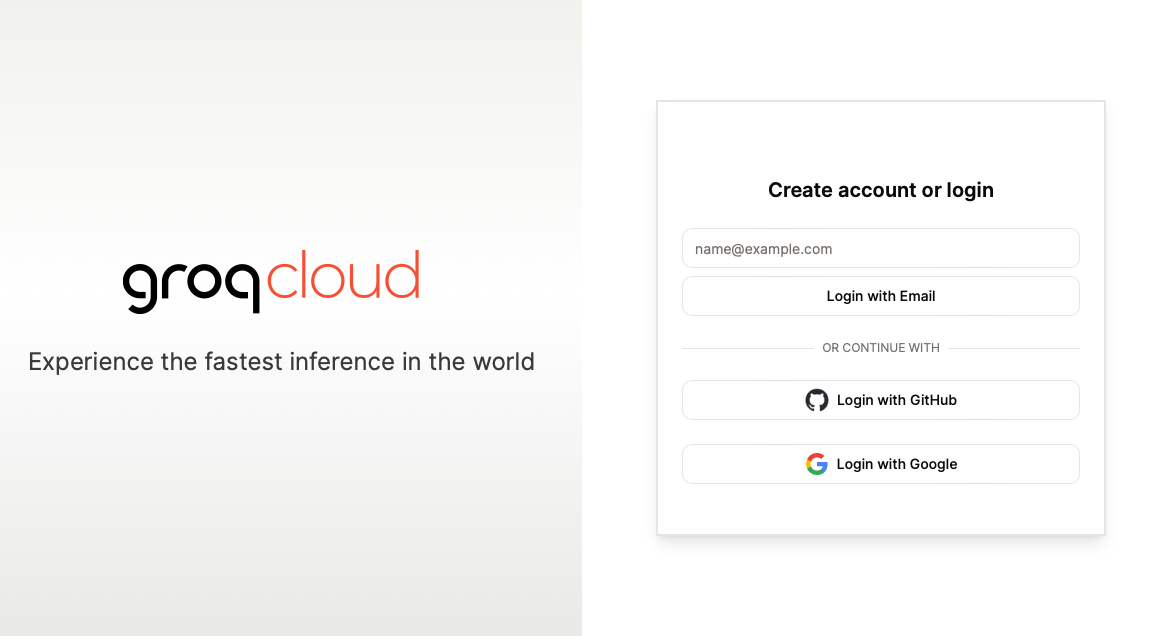Choose the Login with Google button
This screenshot has height=636, width=1163.
tap(896, 464)
